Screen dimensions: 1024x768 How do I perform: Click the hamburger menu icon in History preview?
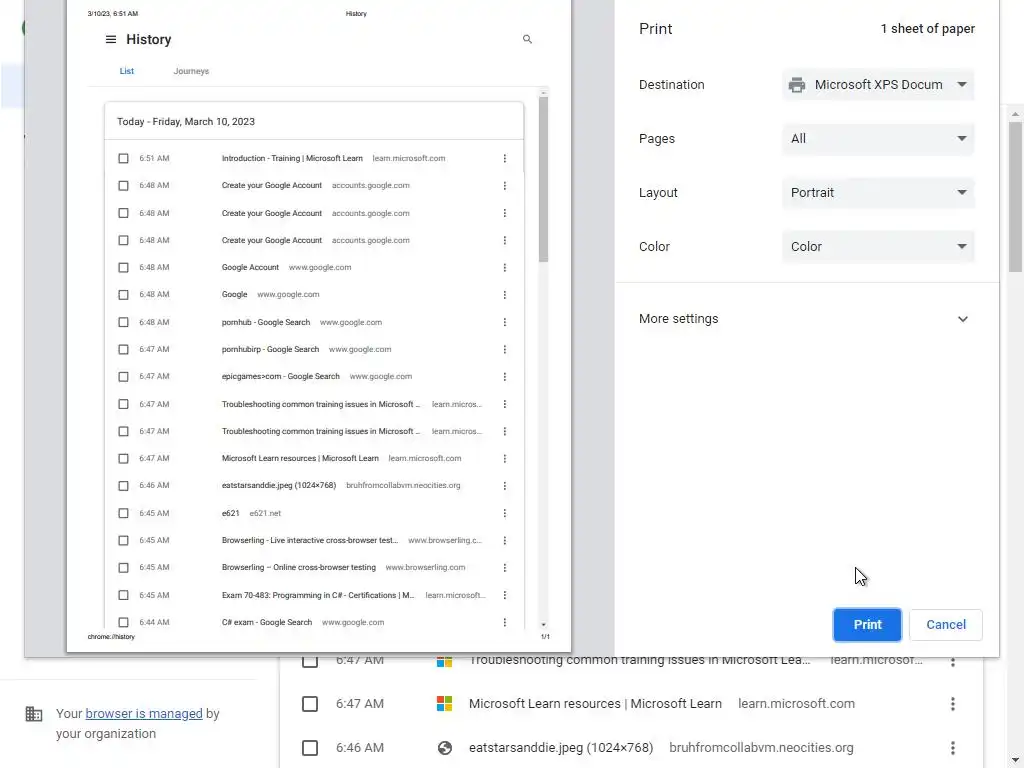click(111, 39)
